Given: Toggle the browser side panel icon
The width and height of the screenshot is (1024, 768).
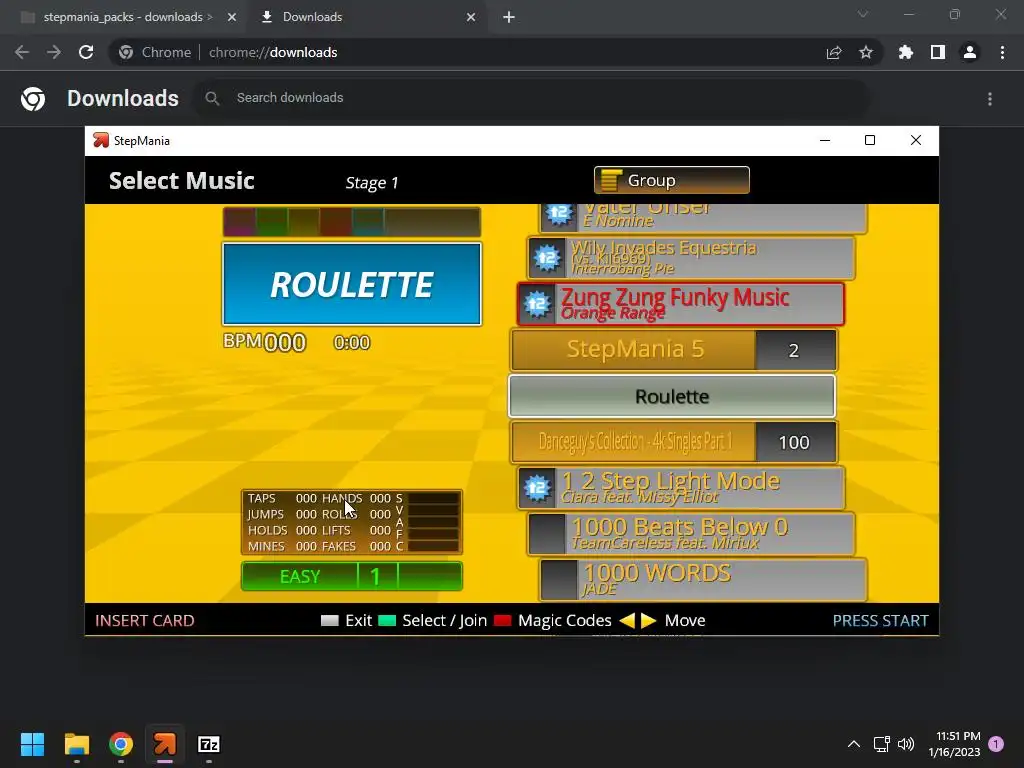Looking at the screenshot, I should coord(938,52).
